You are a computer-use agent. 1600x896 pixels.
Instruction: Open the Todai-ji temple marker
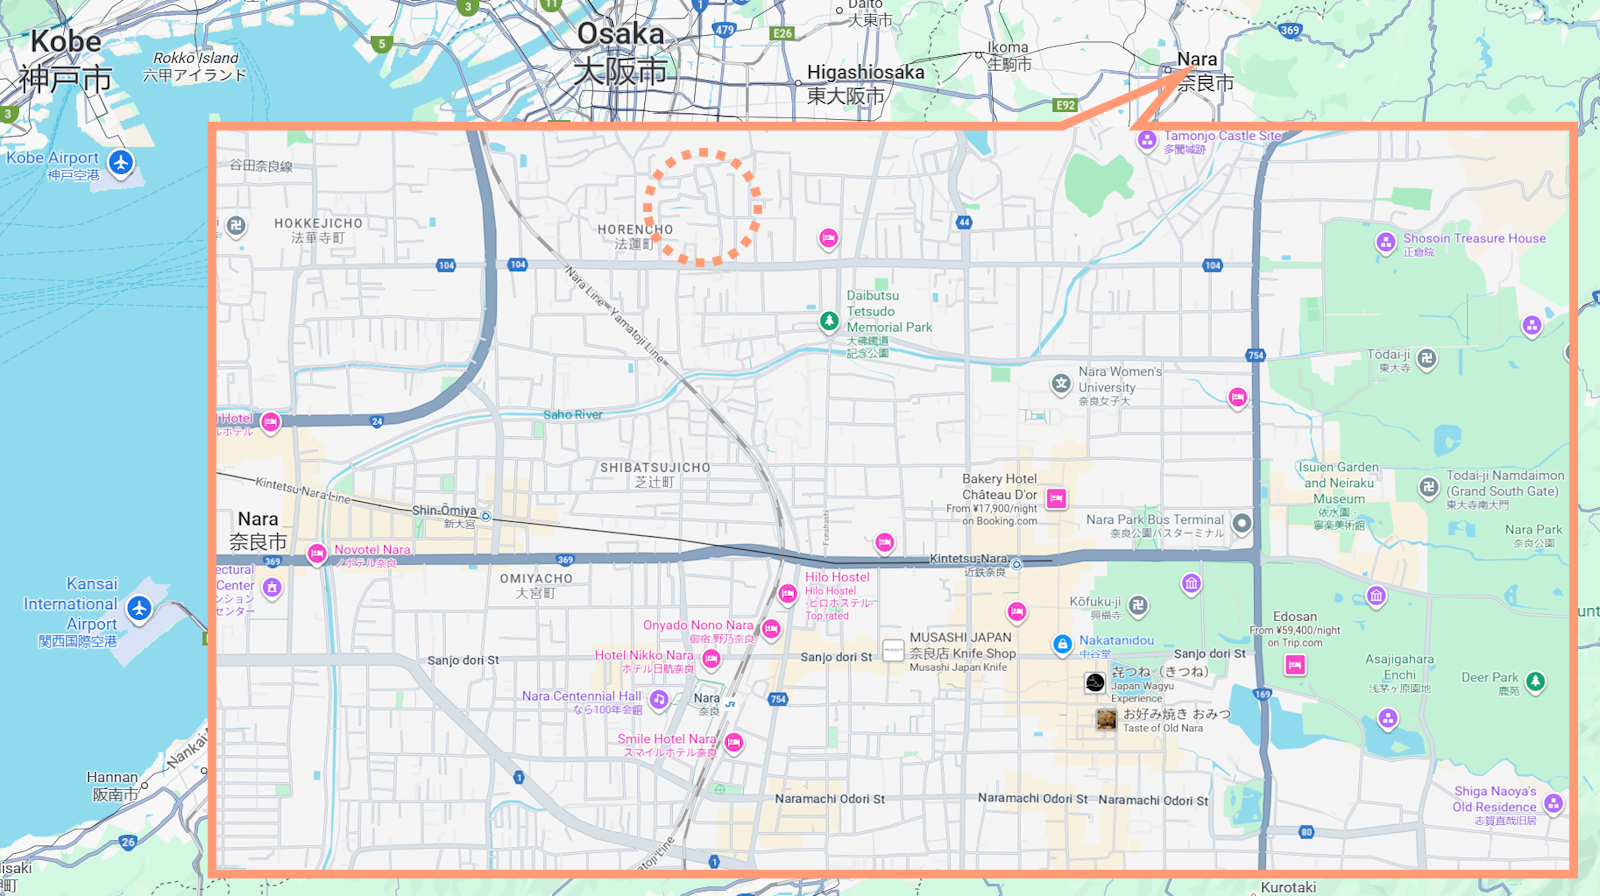[x=1427, y=358]
